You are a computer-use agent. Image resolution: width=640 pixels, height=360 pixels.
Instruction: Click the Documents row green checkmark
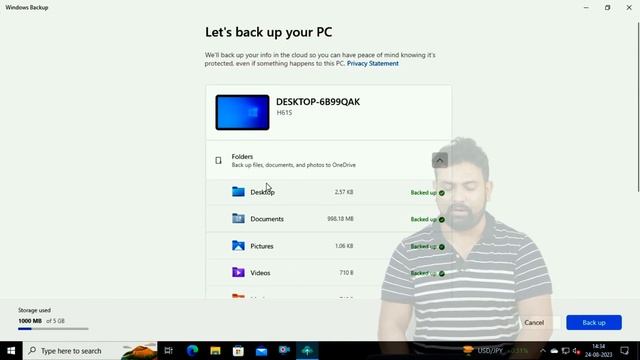pyautogui.click(x=442, y=220)
